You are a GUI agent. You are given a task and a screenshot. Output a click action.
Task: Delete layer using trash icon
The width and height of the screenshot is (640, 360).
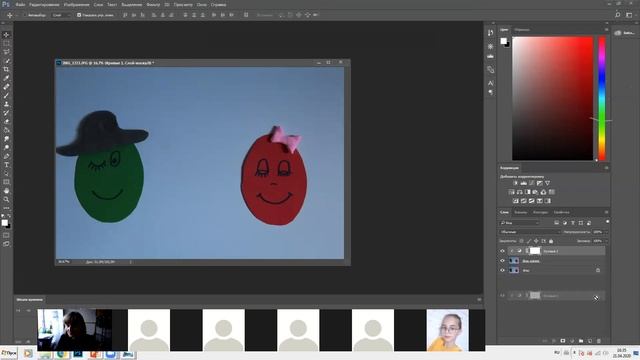coord(599,340)
